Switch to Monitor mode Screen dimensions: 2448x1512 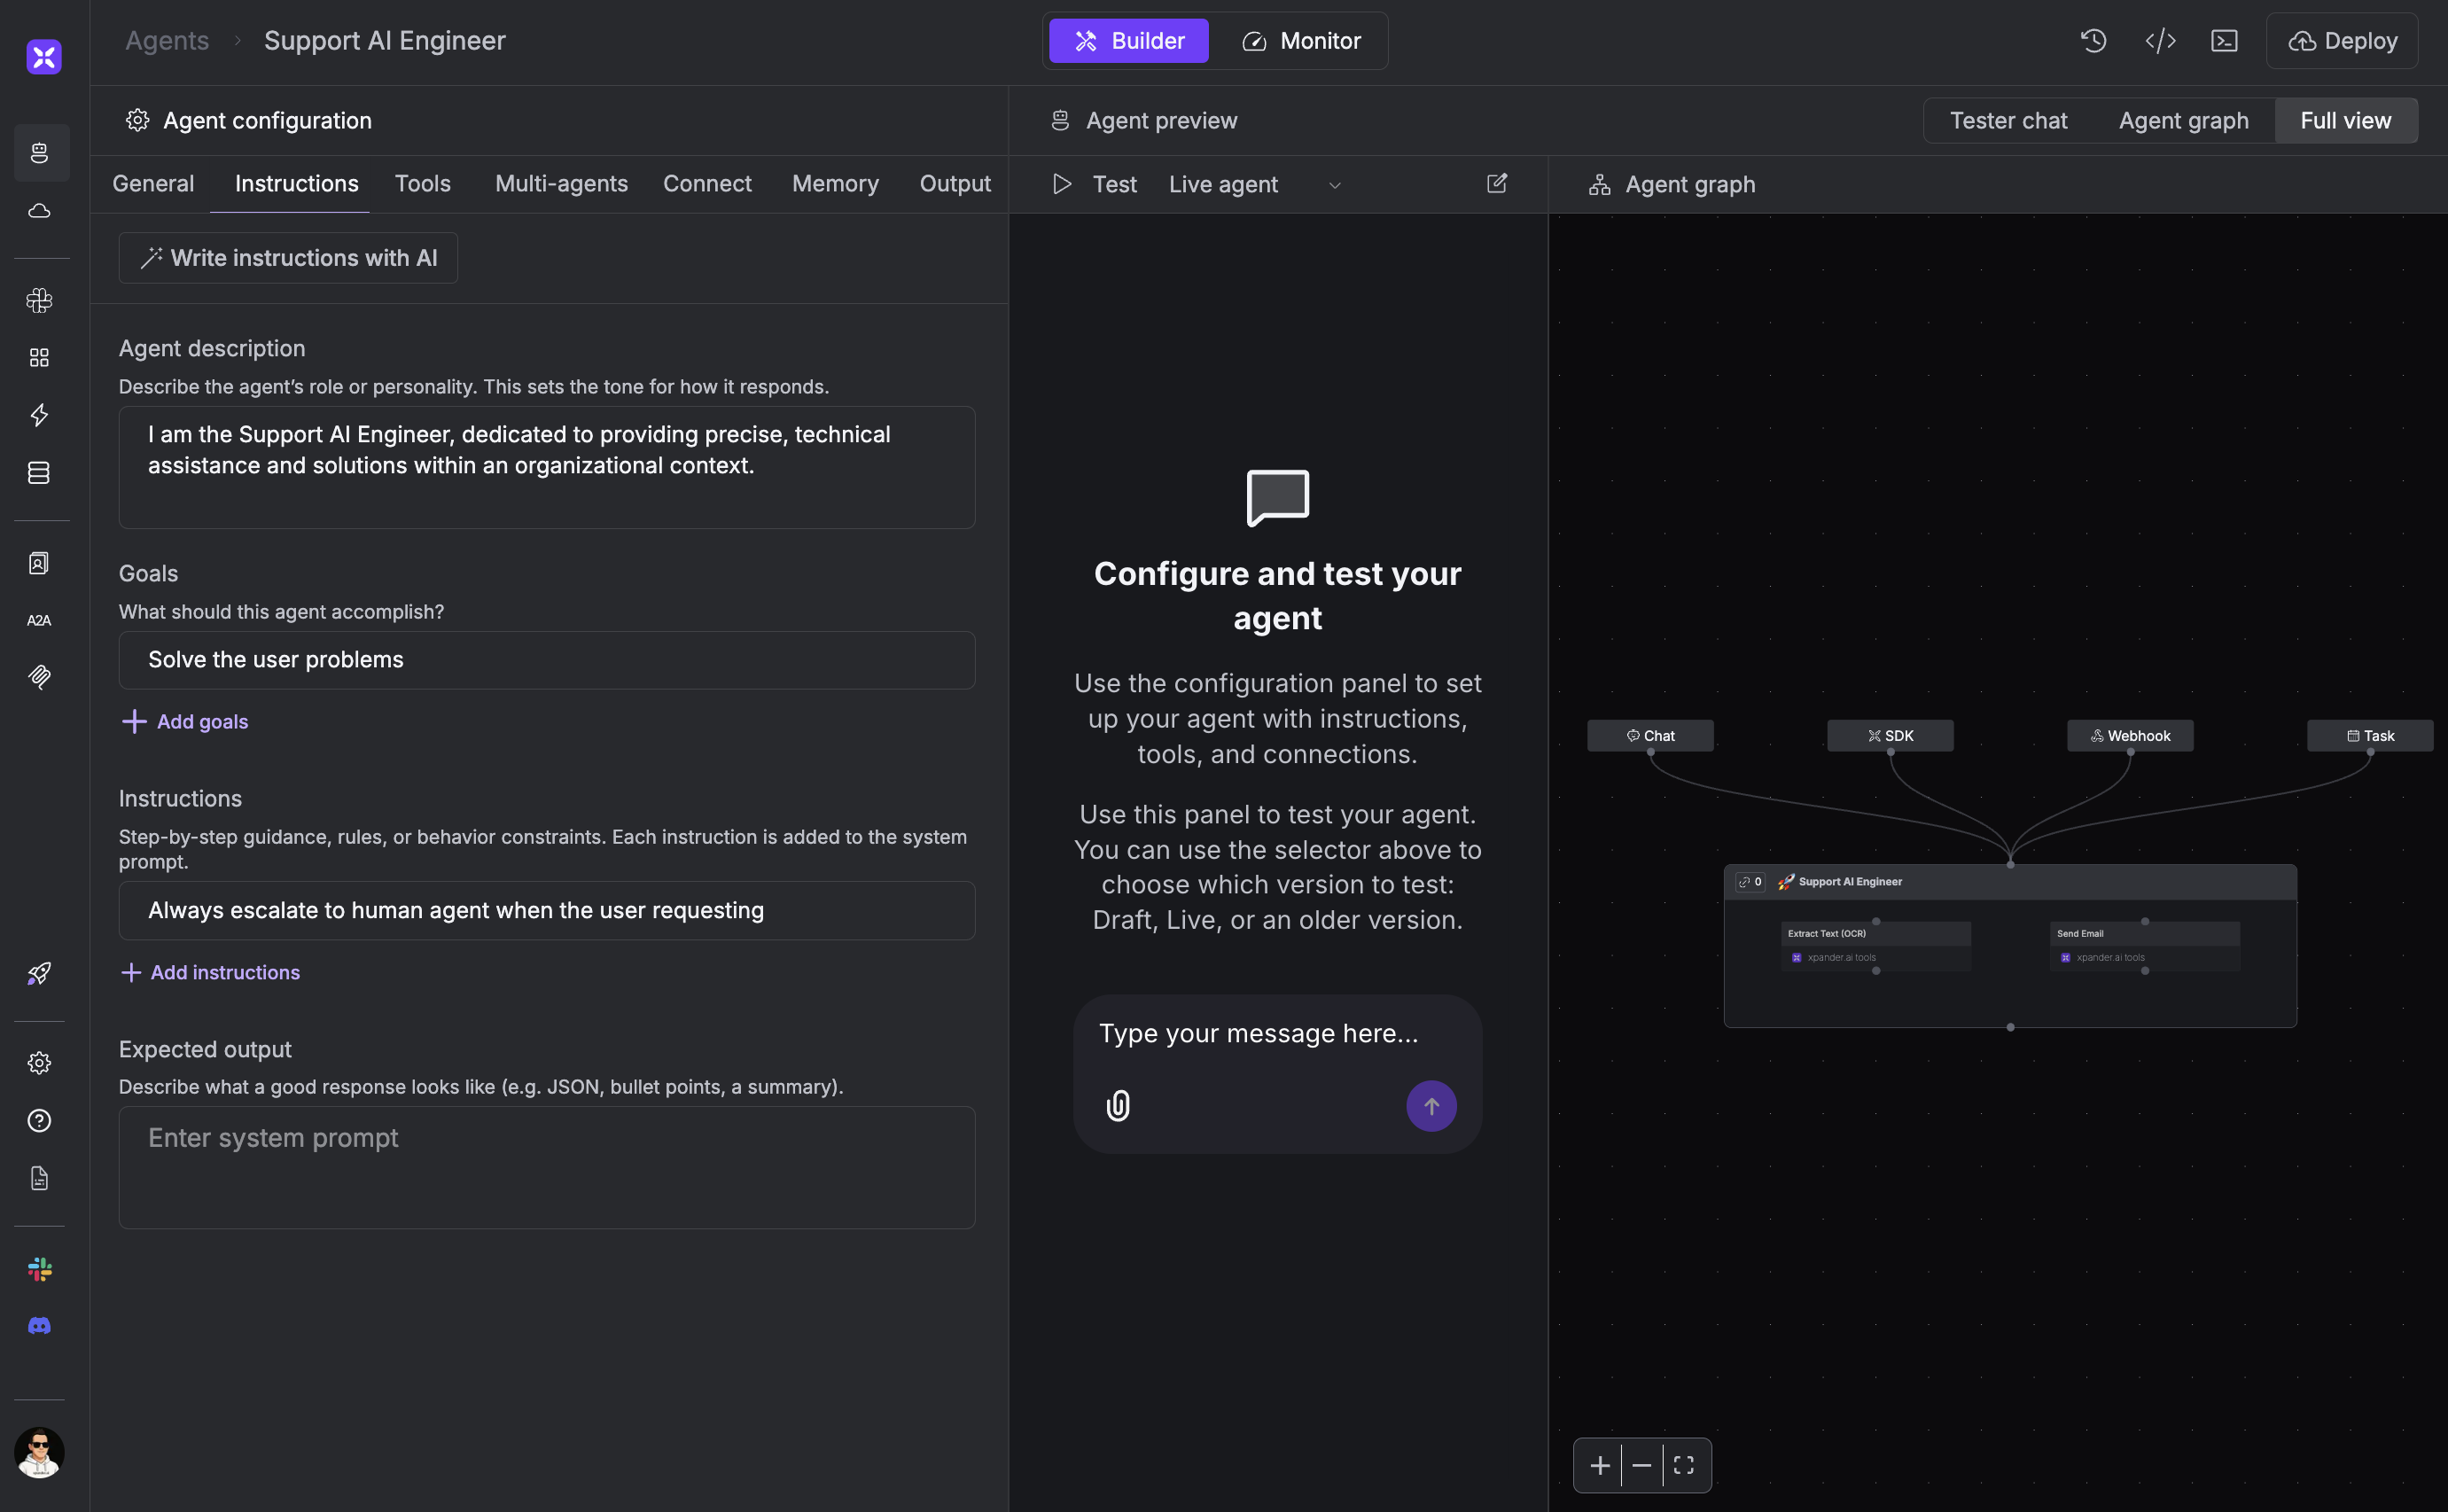point(1303,41)
